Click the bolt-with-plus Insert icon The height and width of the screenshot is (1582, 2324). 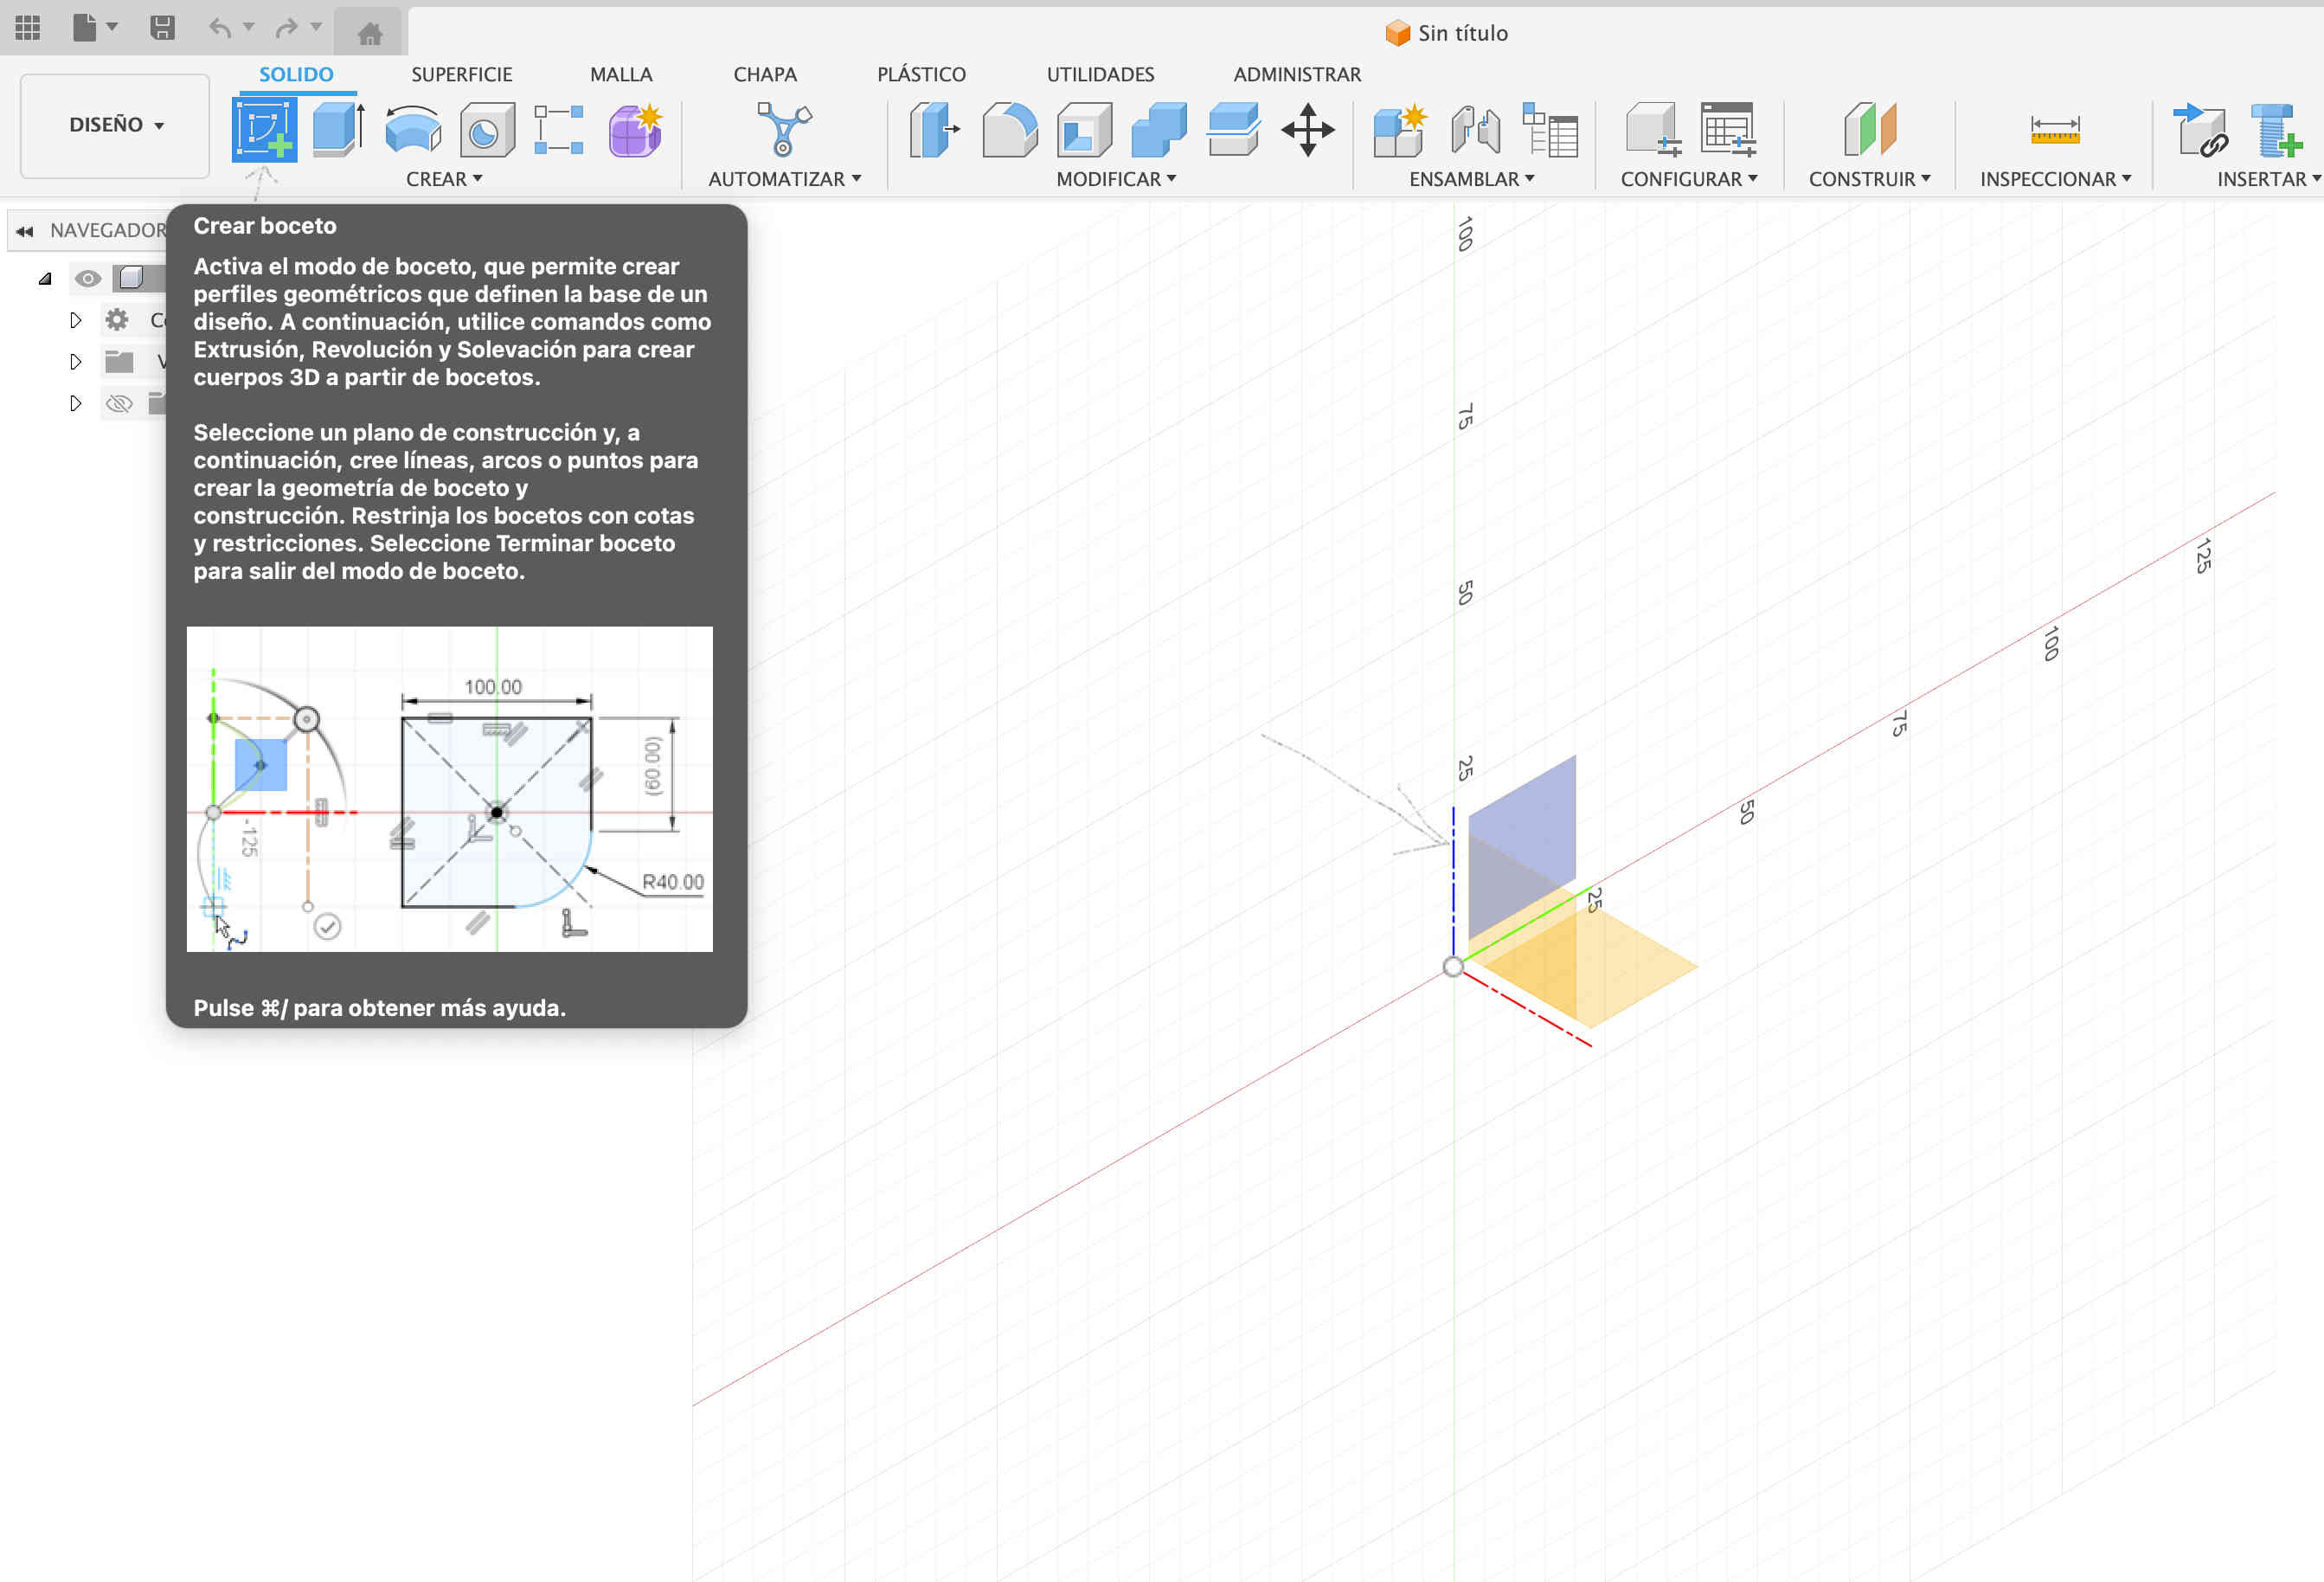point(2276,130)
